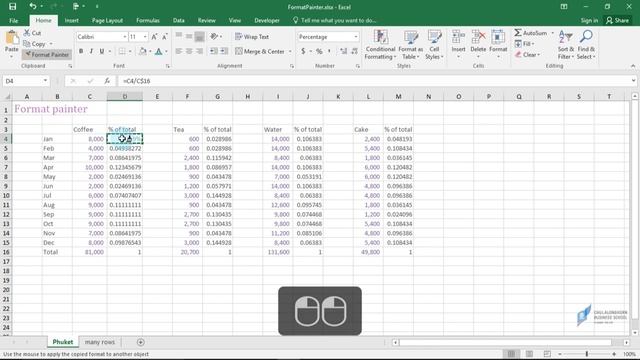Screen dimensions: 640x360
Task: Open the File tab
Action: pos(13,20)
